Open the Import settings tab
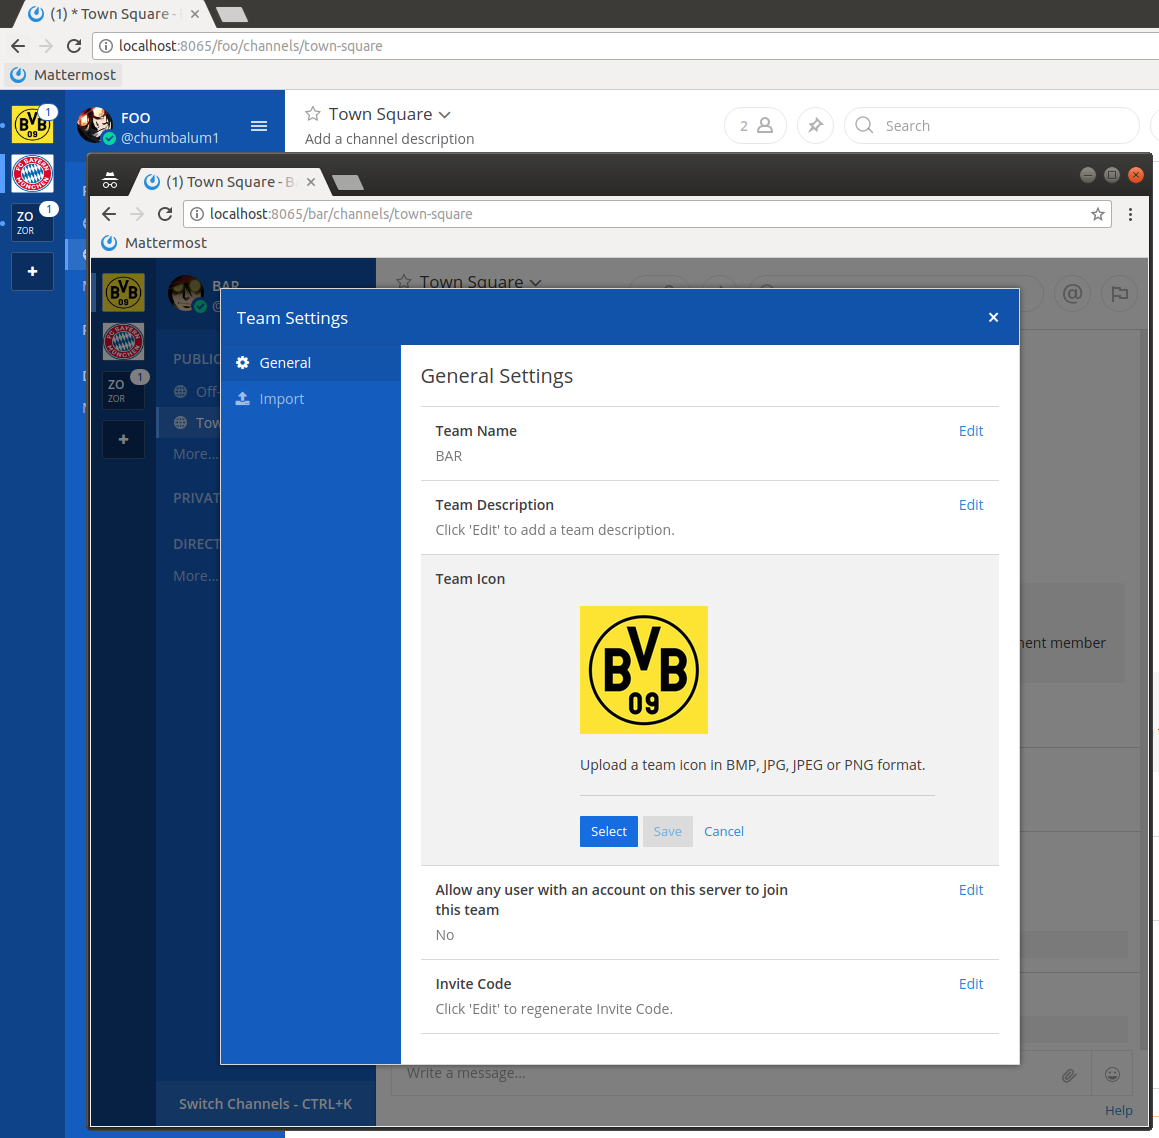 pos(310,399)
